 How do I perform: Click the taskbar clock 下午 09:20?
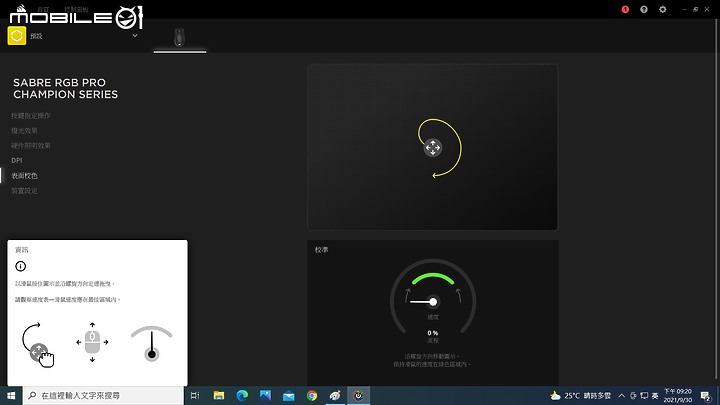click(x=678, y=395)
